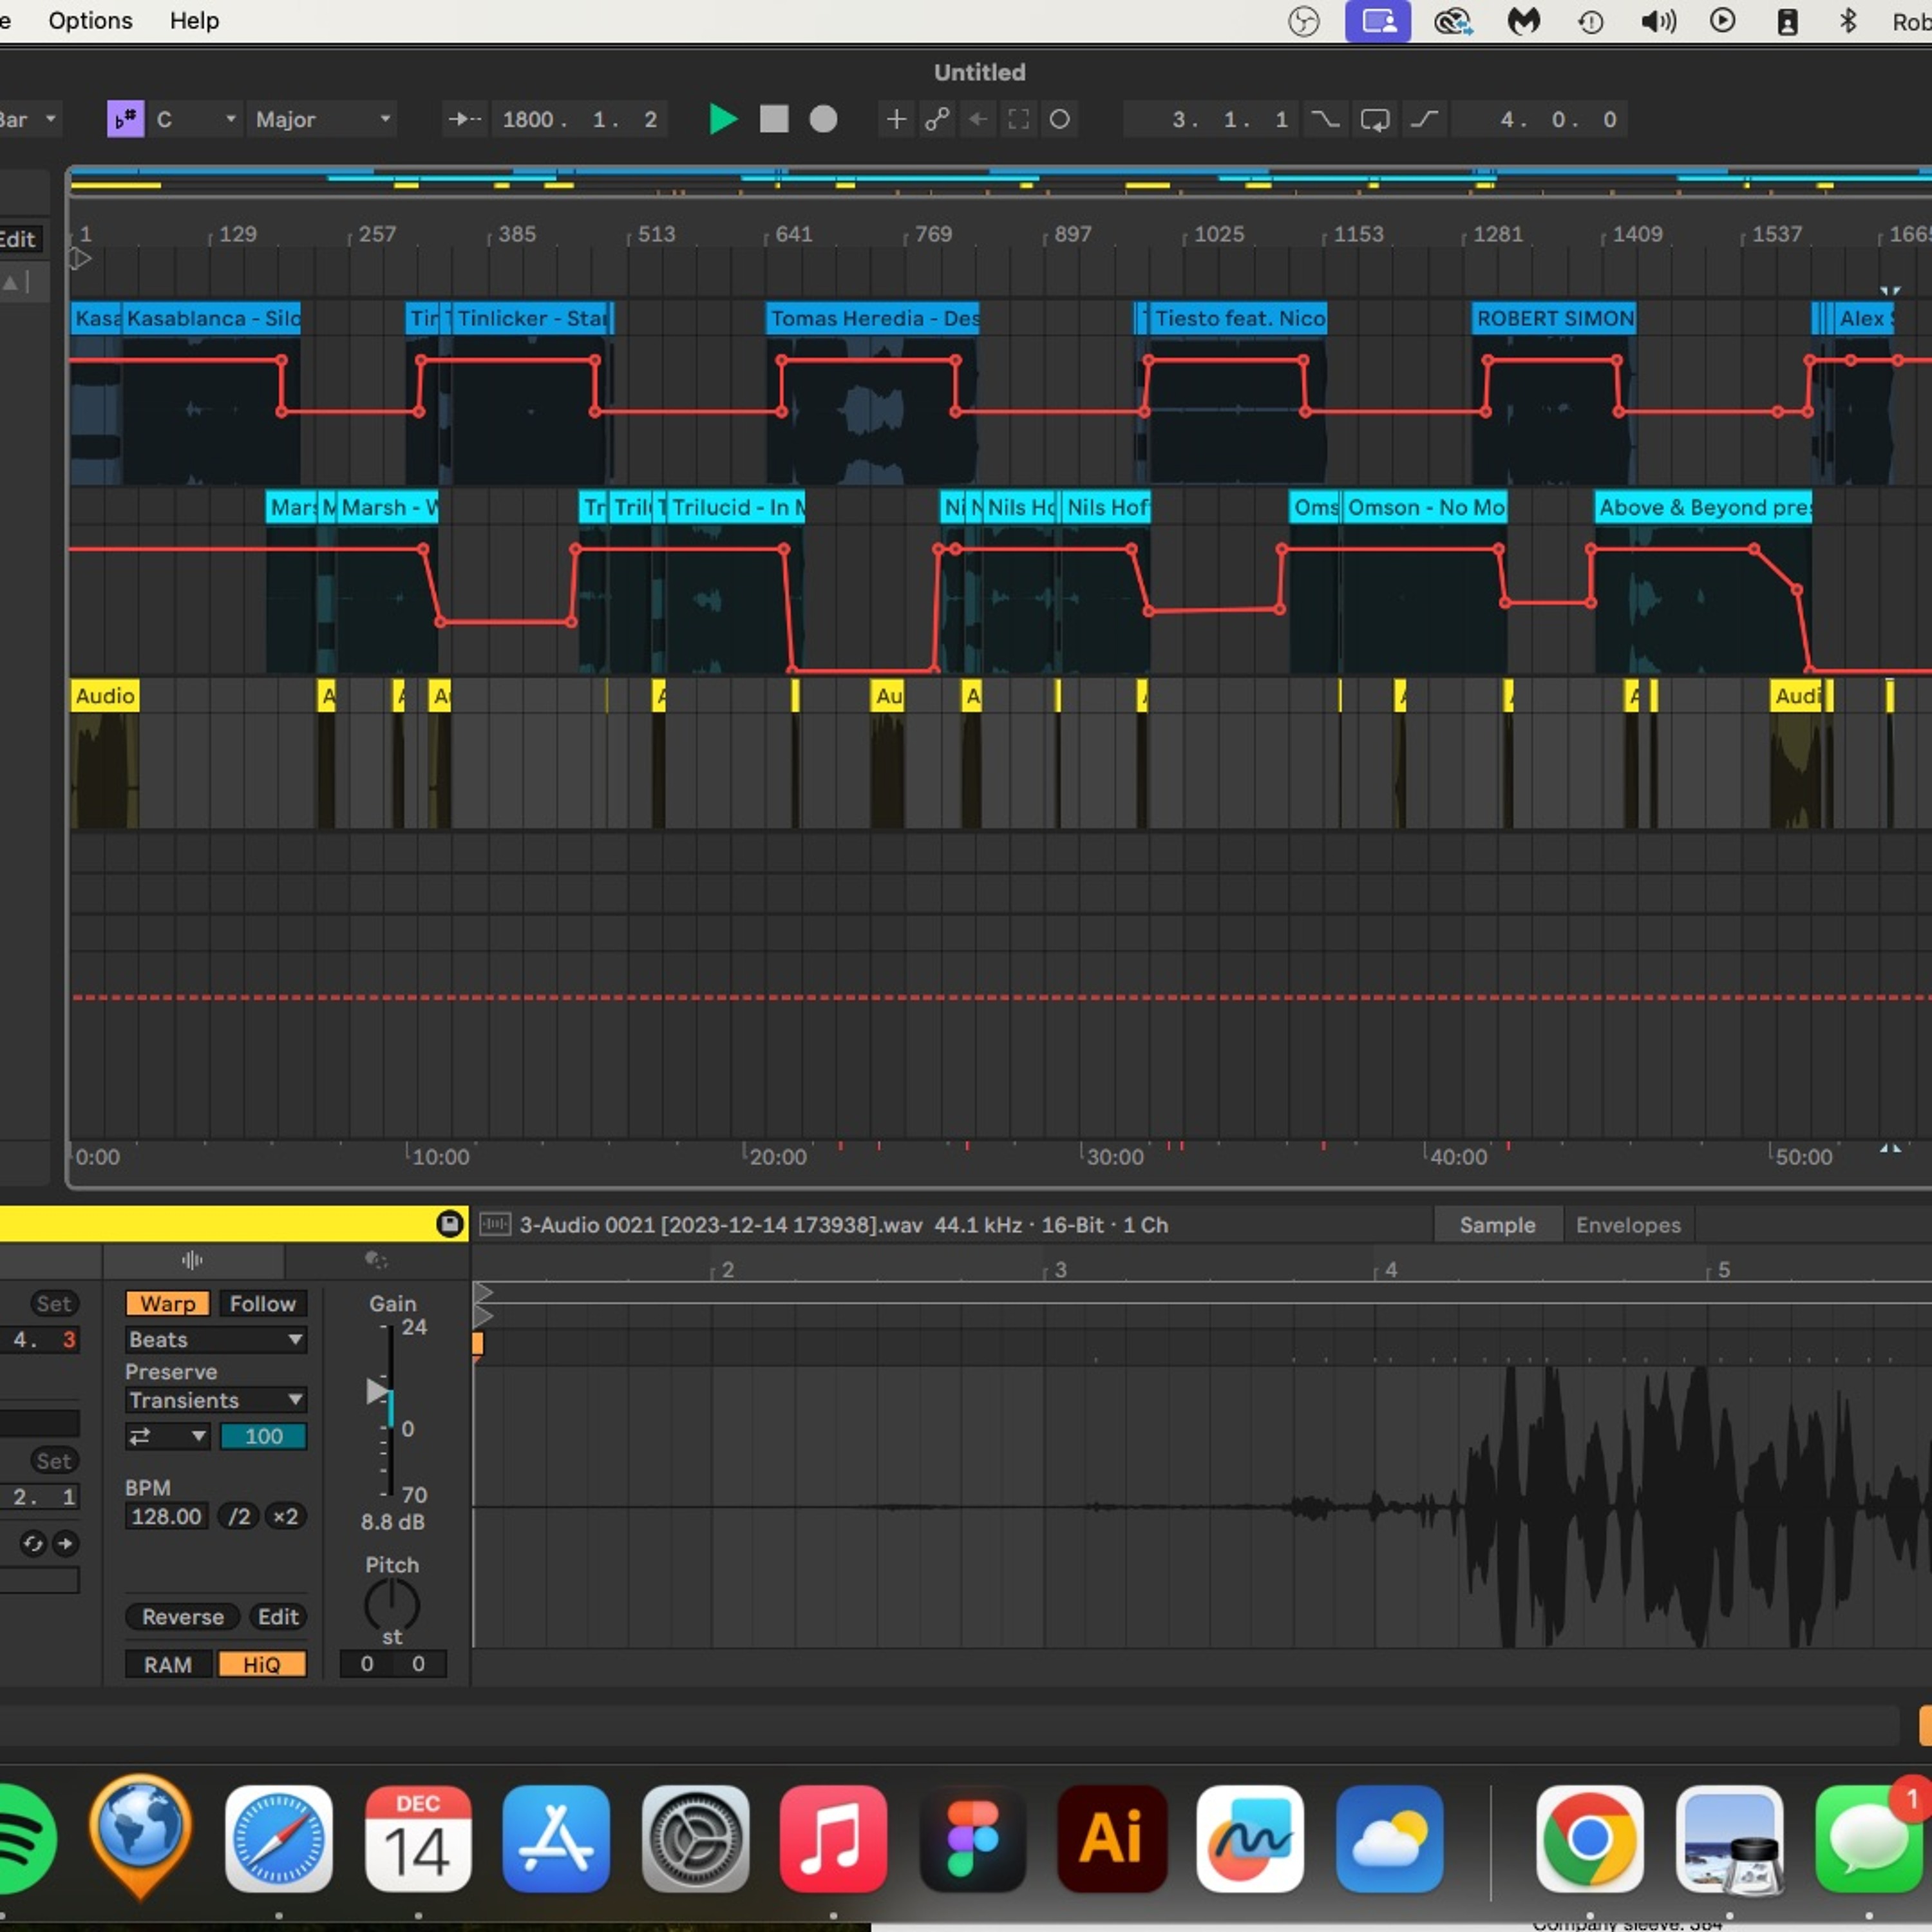Select the first yellow Audio clip
This screenshot has height=1932, width=1932.
click(105, 695)
